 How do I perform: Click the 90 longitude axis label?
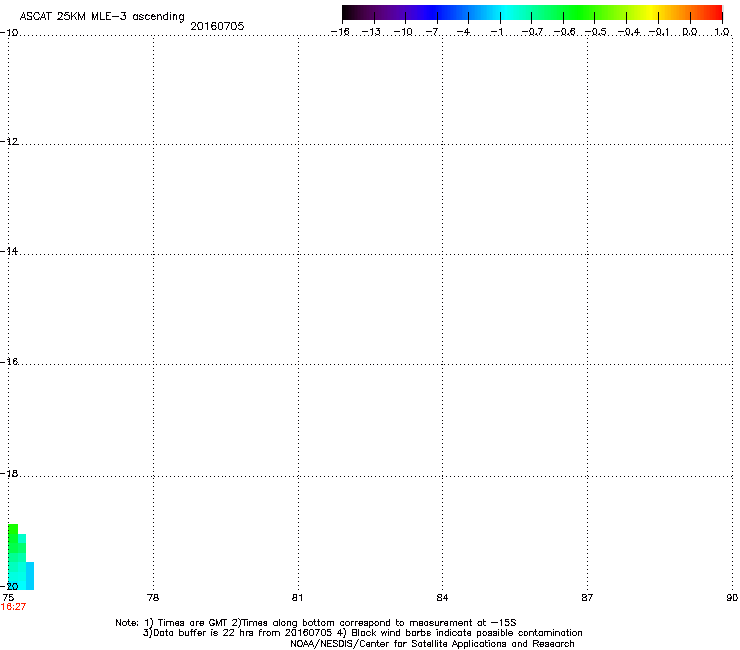pos(732,598)
